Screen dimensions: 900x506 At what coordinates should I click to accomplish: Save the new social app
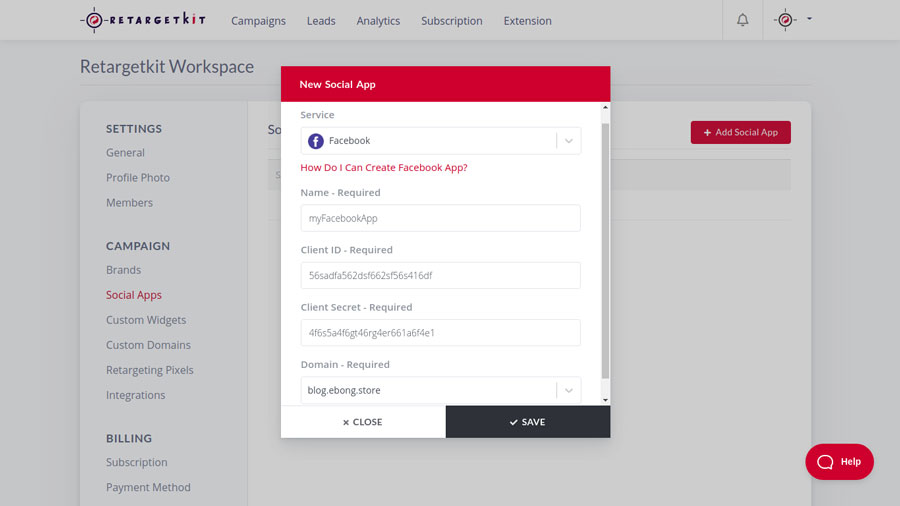(x=527, y=422)
